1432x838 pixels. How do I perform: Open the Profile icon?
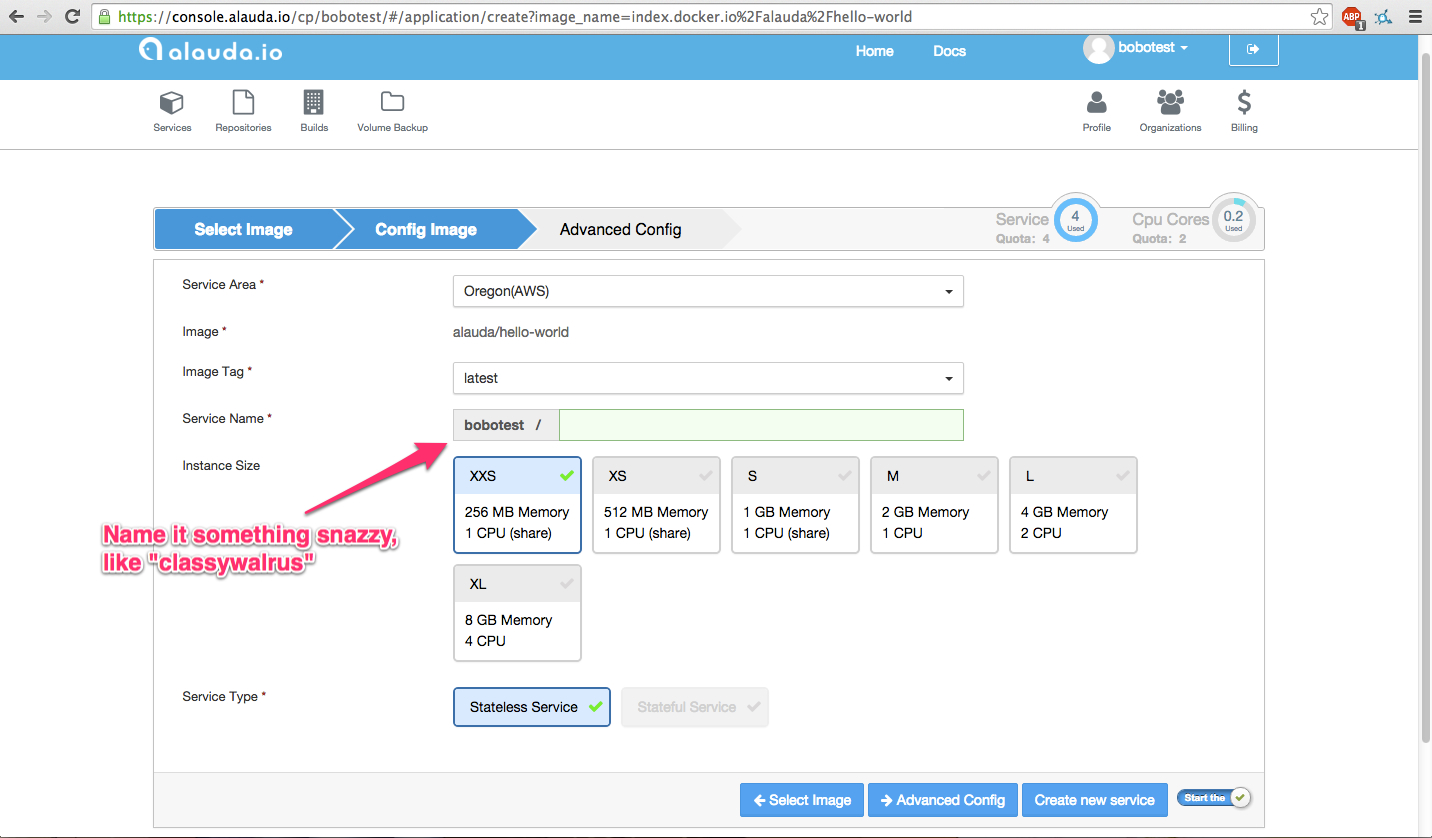pyautogui.click(x=1097, y=102)
